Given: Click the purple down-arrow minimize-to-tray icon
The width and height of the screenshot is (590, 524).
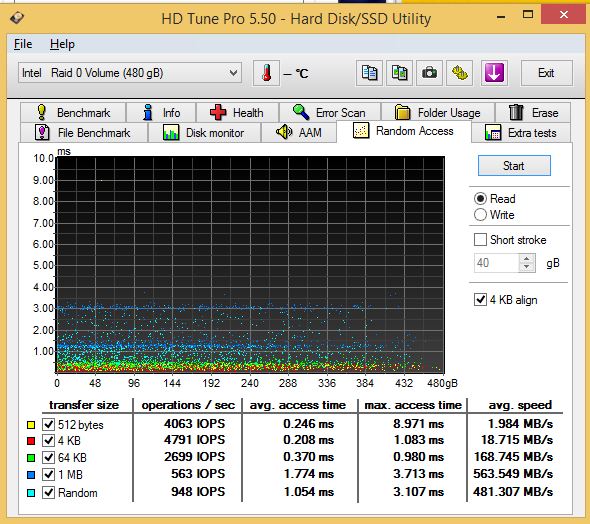Looking at the screenshot, I should [494, 73].
